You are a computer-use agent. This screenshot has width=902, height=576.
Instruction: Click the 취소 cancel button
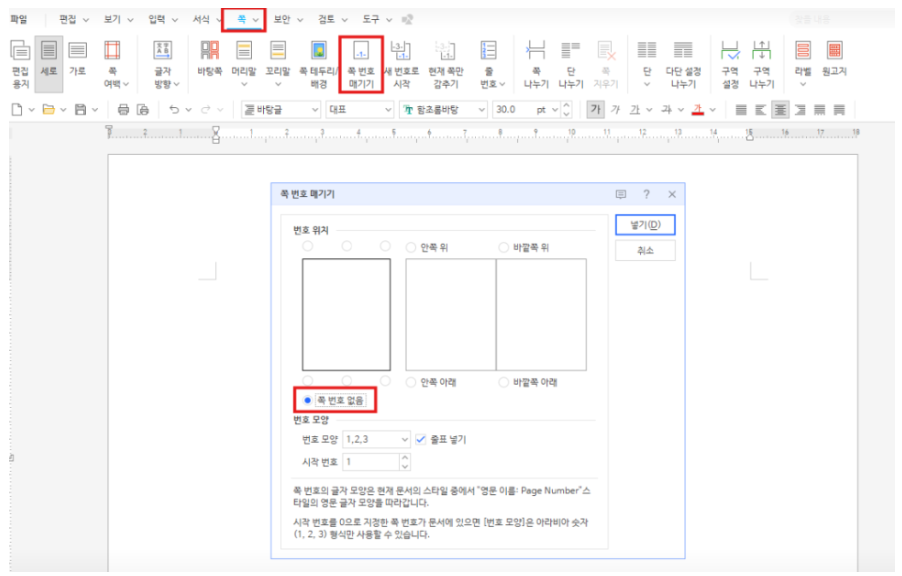point(645,251)
